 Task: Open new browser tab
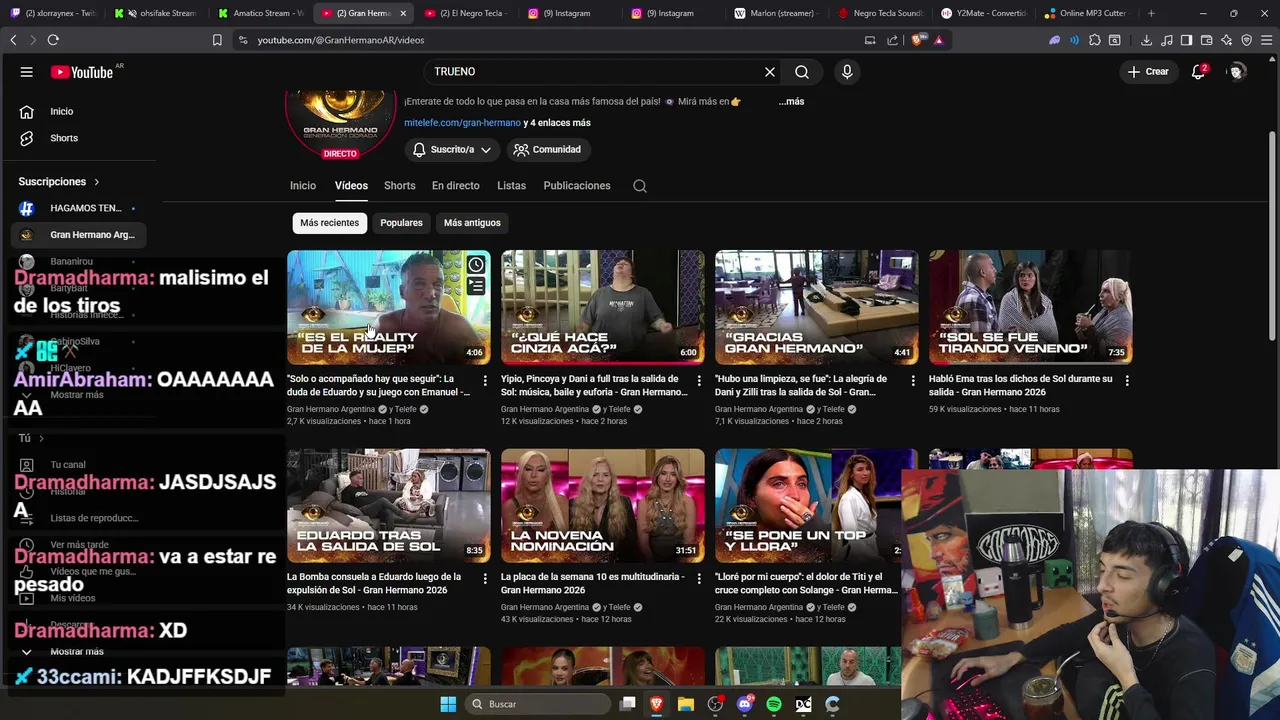(1151, 13)
